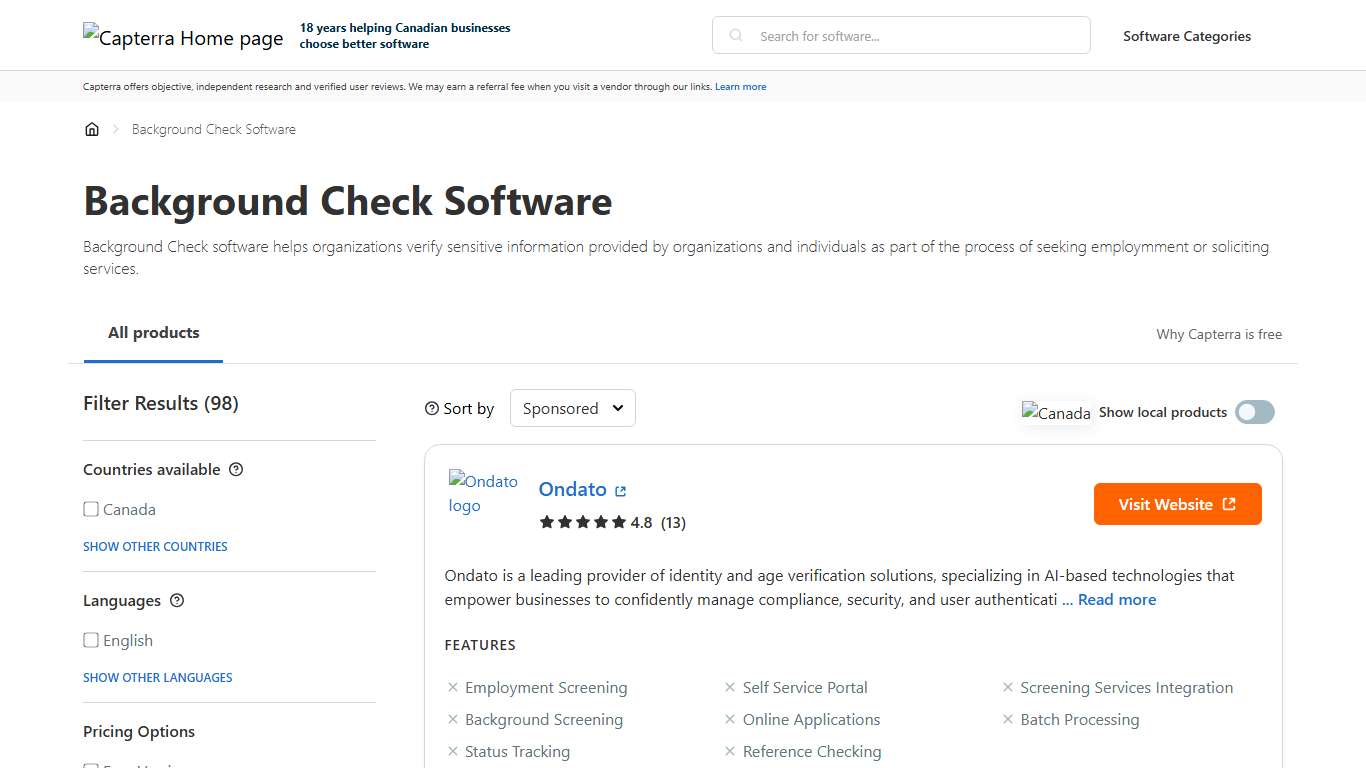Click the first star in Ondato's rating
The image size is (1366, 768).
pyautogui.click(x=547, y=522)
